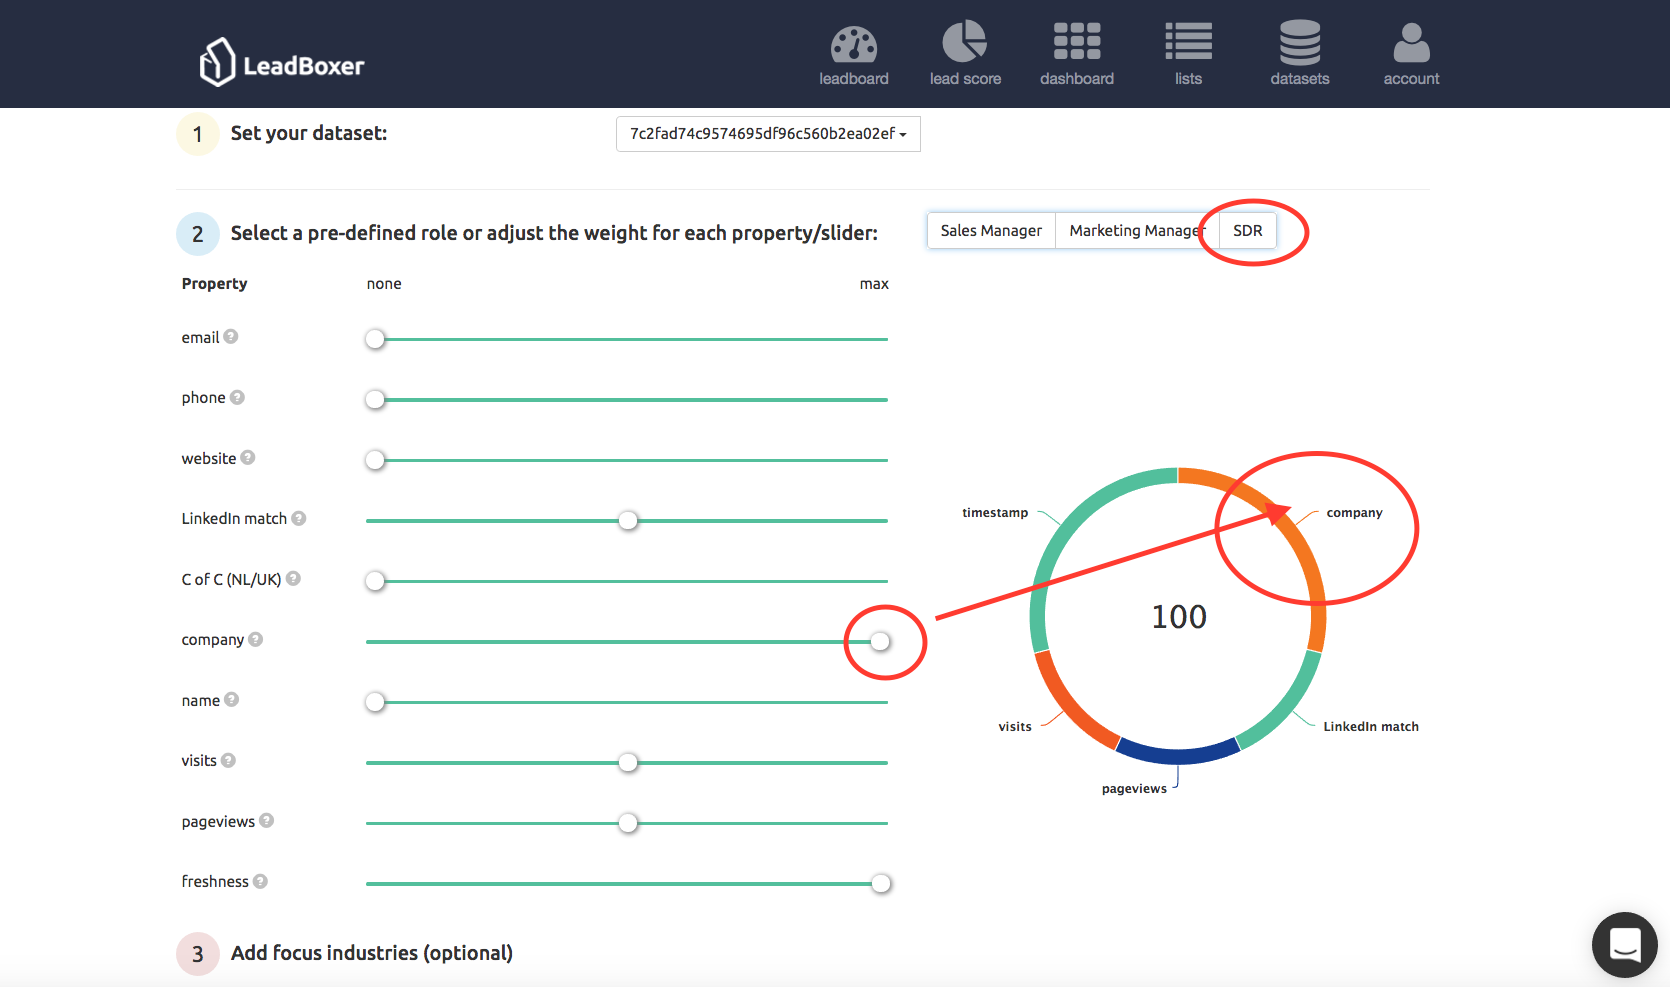Click the LeadBoxer logo

pyautogui.click(x=282, y=62)
